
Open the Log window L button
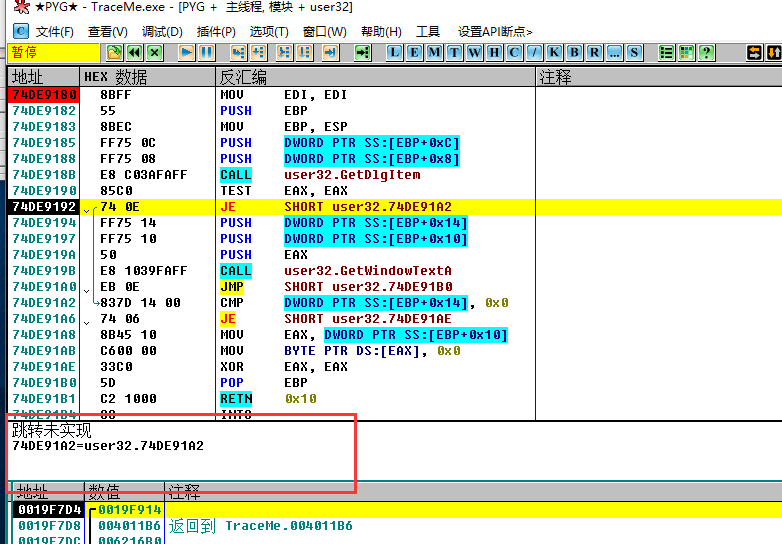click(x=394, y=52)
